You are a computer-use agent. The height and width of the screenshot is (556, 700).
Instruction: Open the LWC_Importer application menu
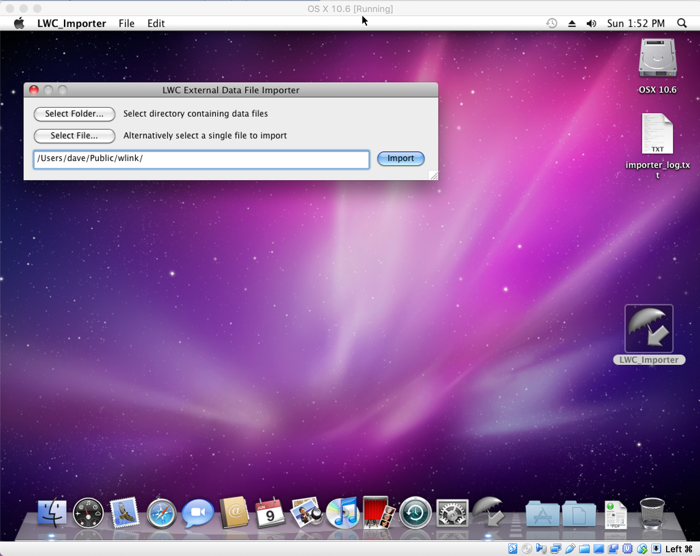(x=71, y=23)
